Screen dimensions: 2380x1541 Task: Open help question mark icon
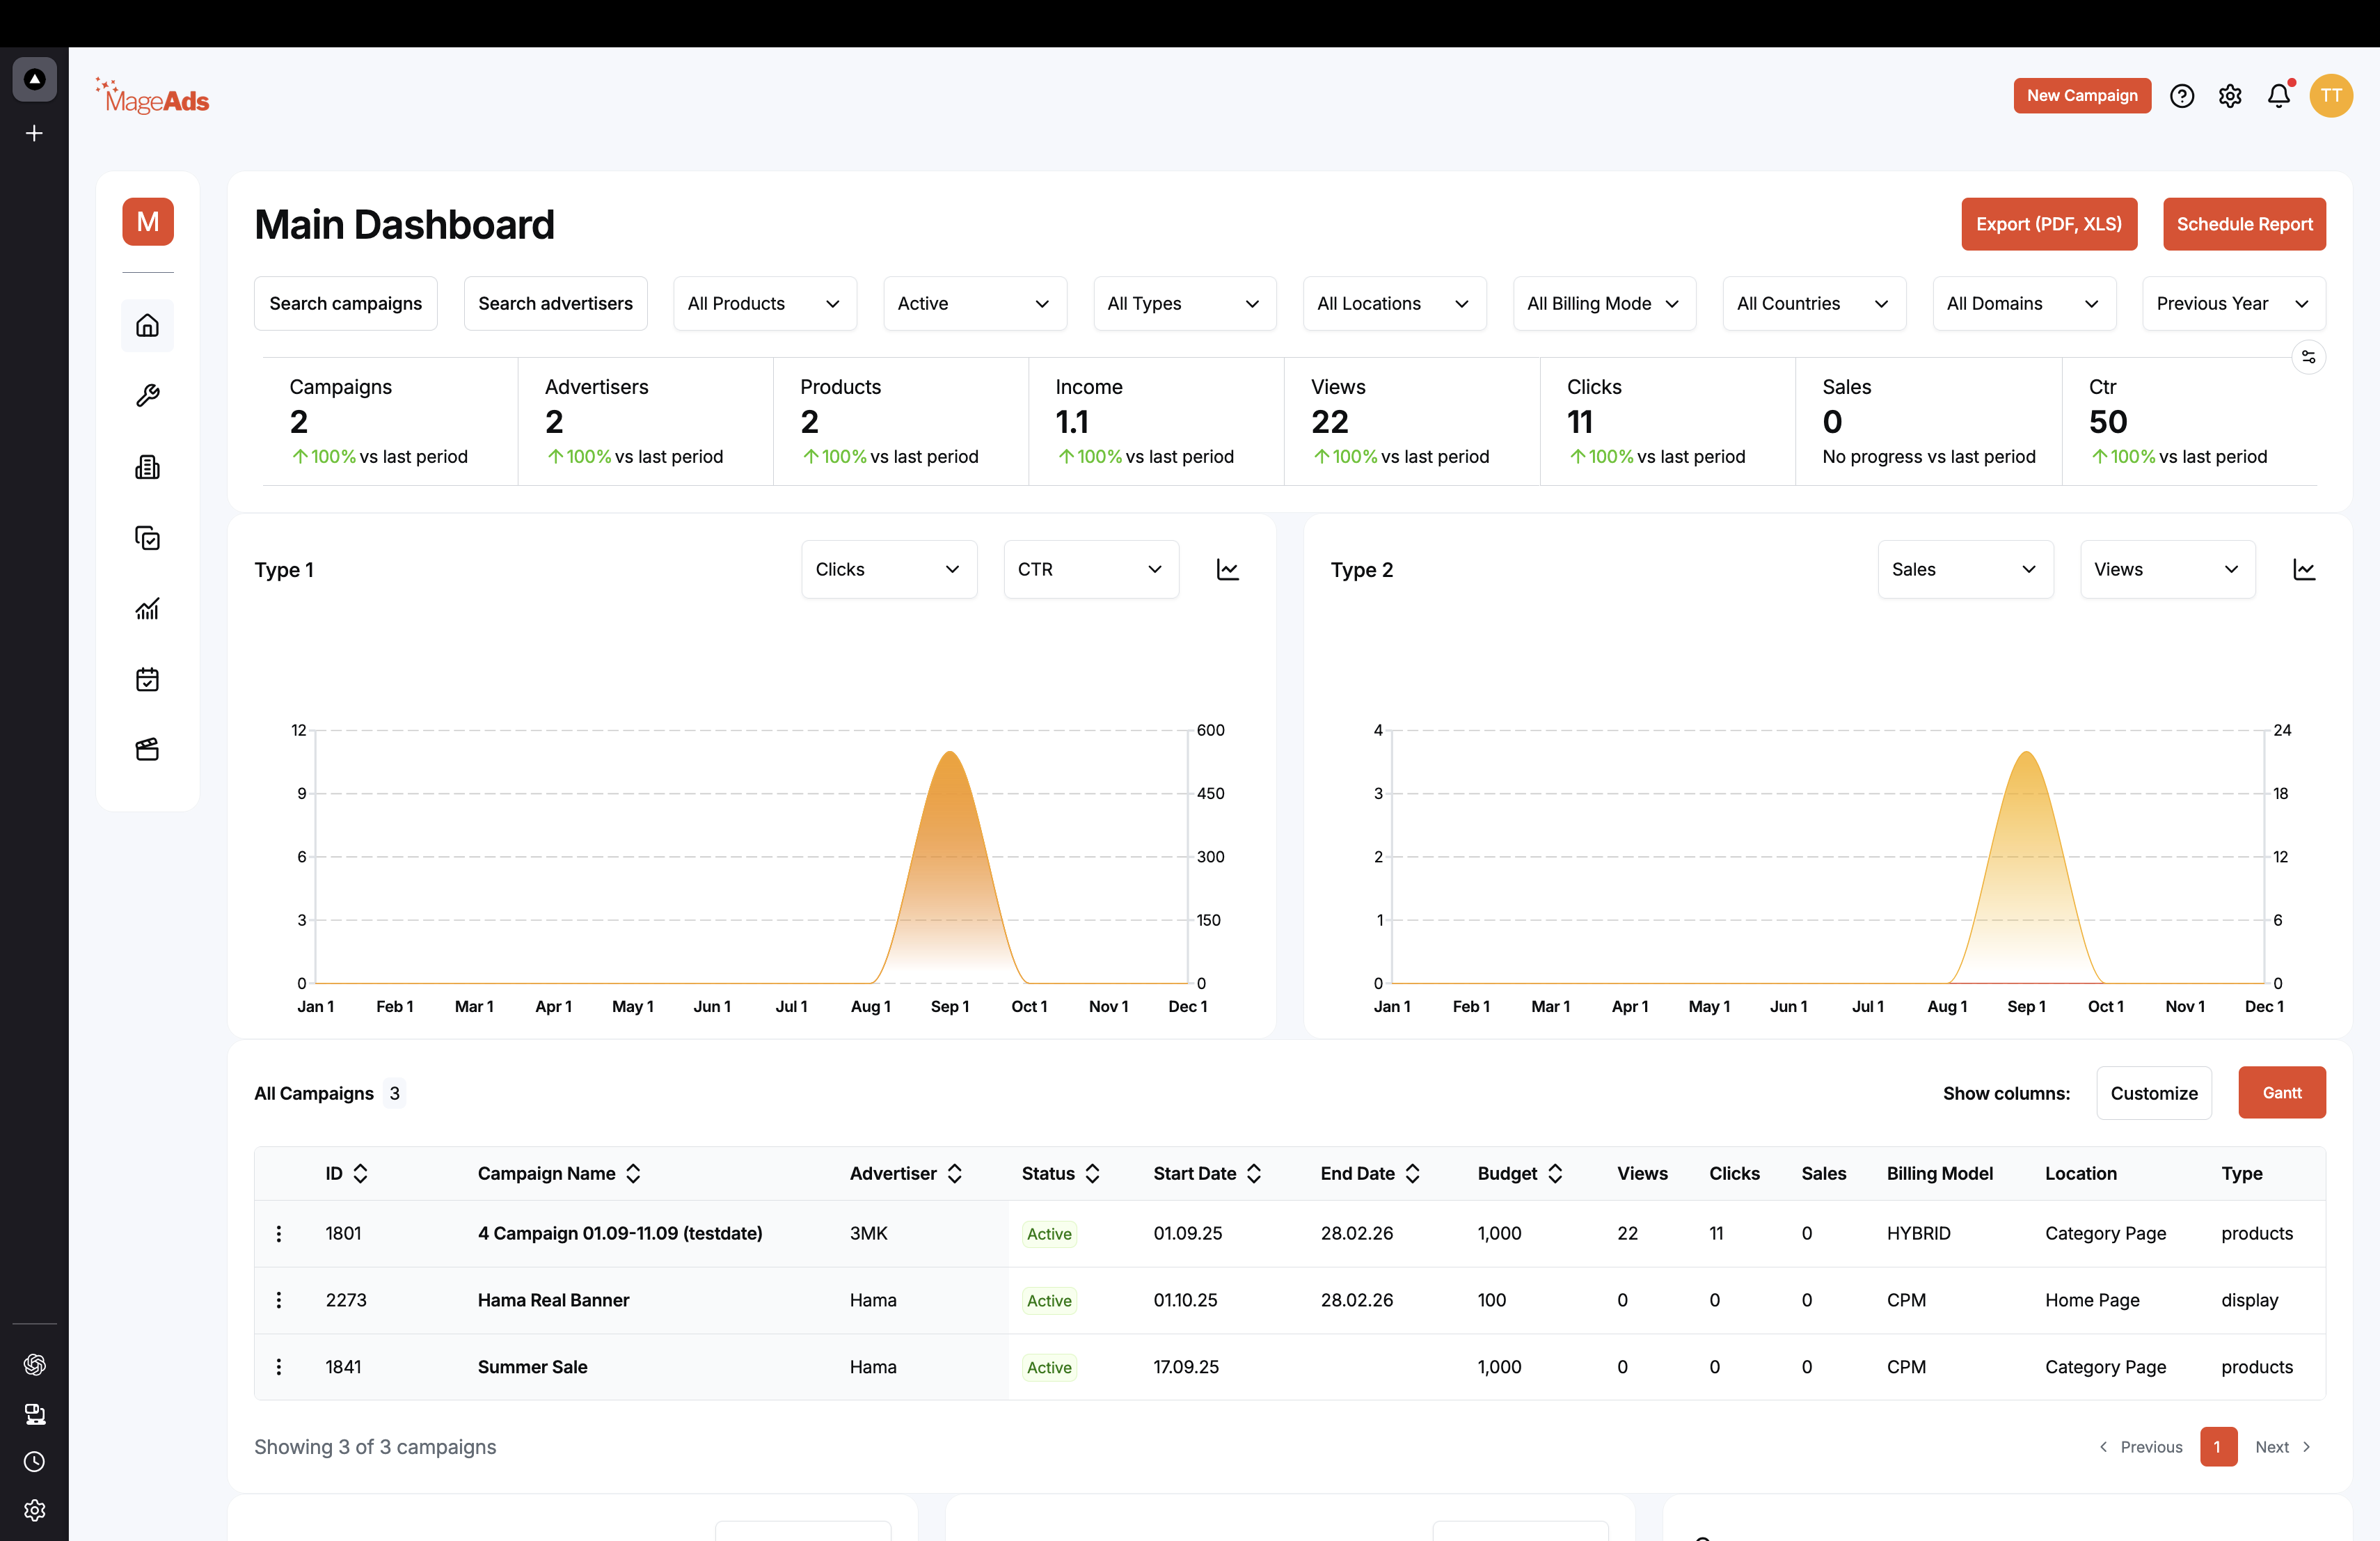pos(2182,96)
